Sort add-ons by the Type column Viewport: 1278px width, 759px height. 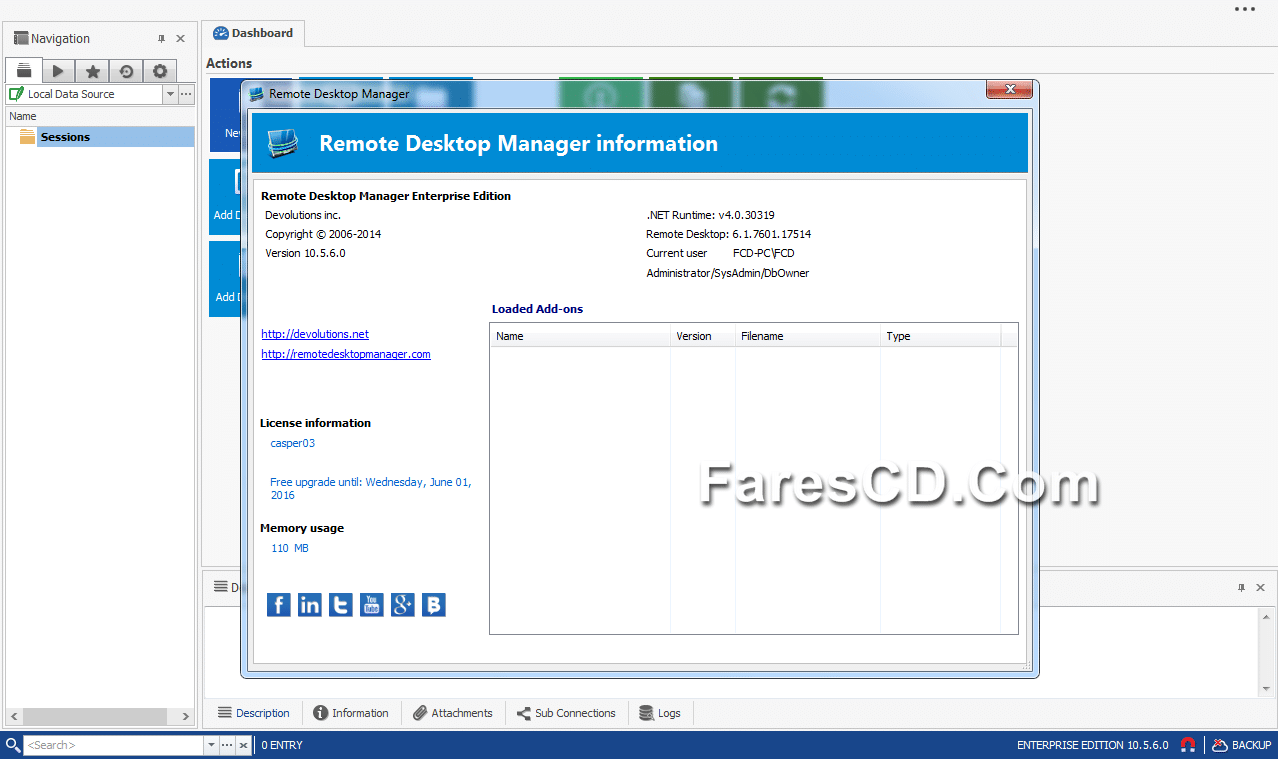tap(940, 336)
